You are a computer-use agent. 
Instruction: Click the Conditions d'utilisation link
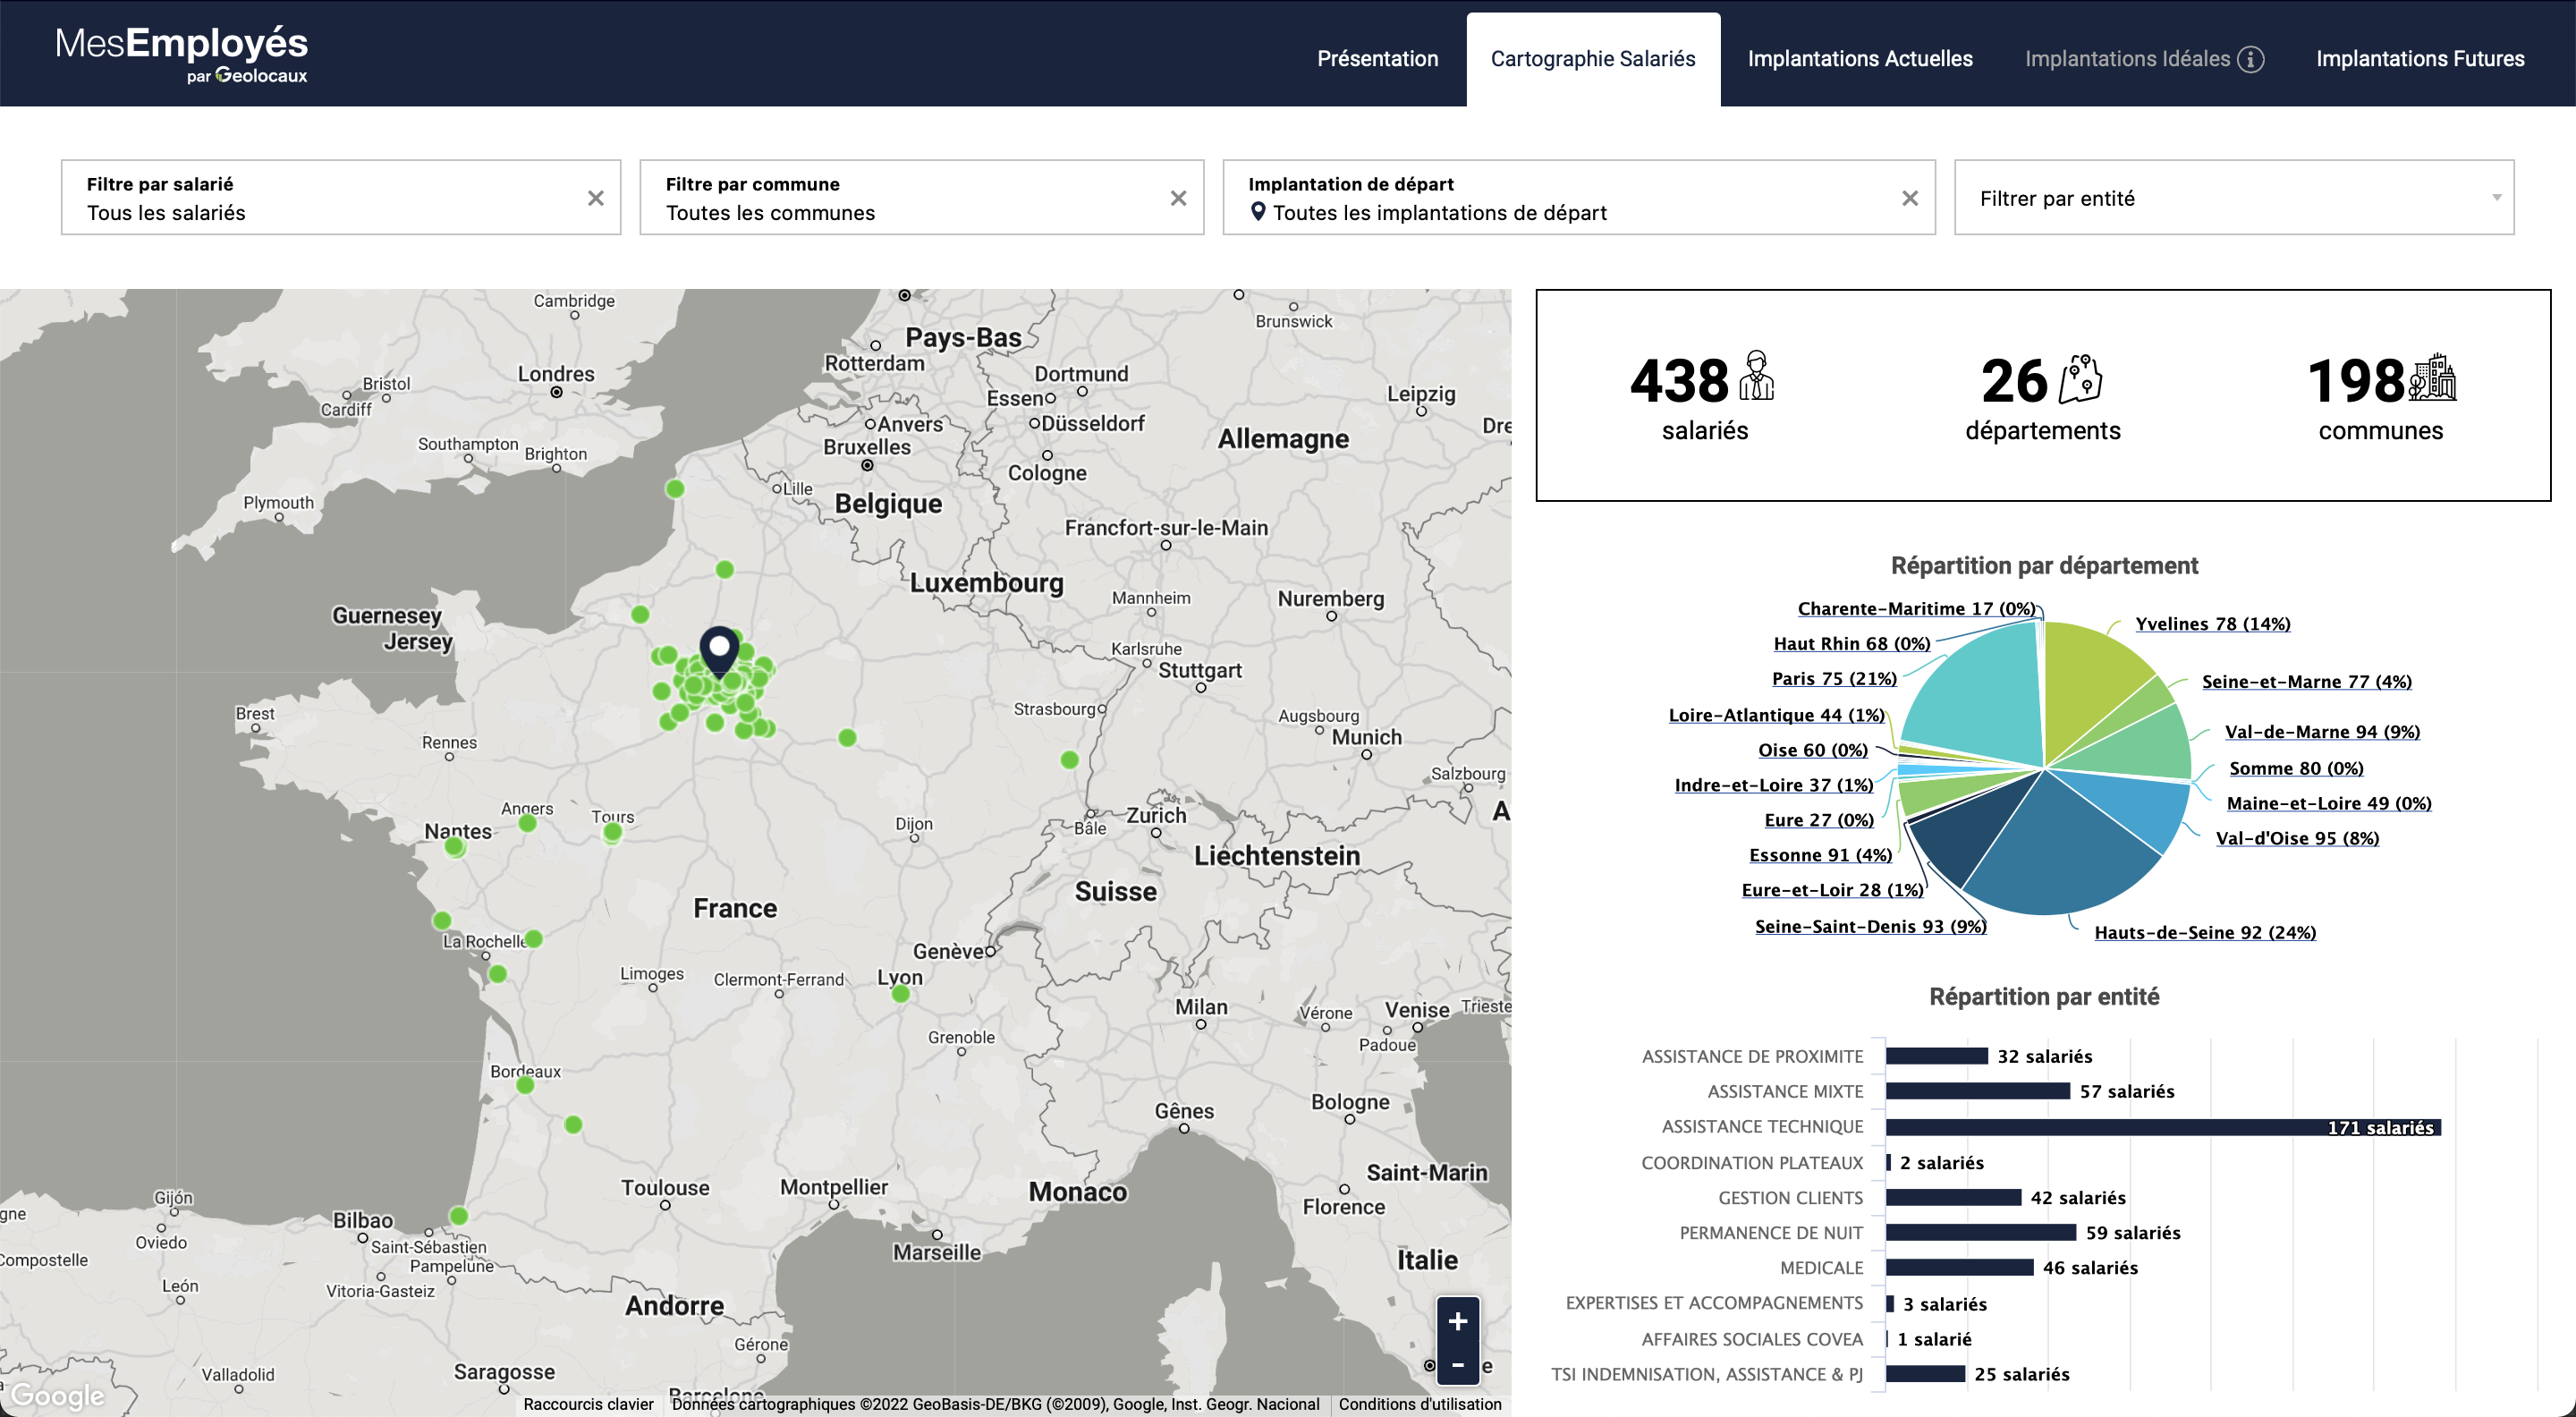point(1419,1404)
